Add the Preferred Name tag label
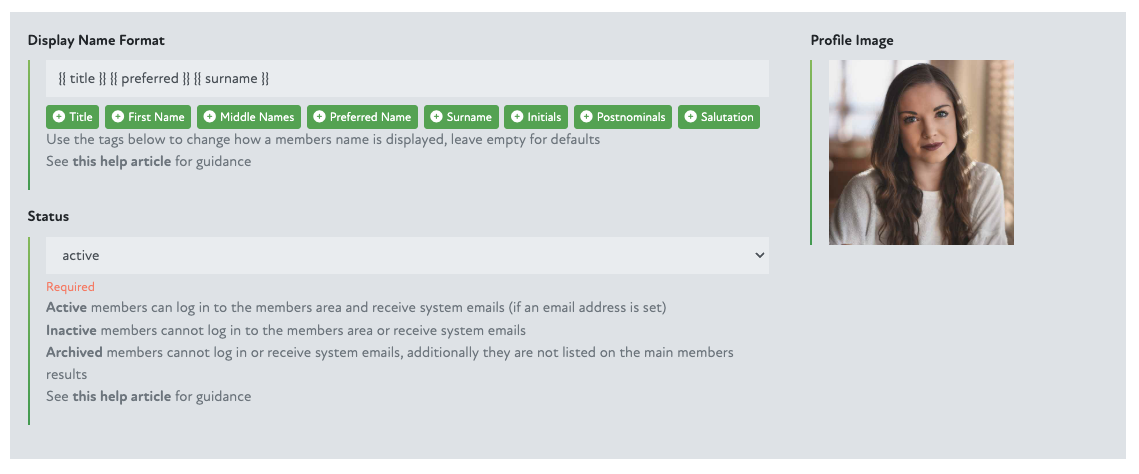This screenshot has width=1139, height=474. 370,117
